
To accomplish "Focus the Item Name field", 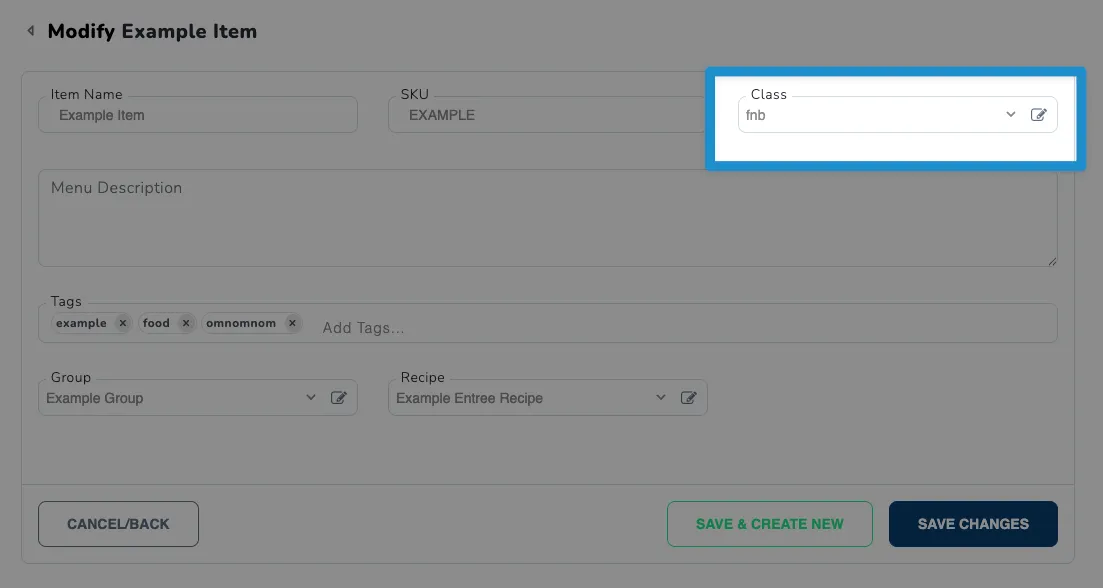I will pos(198,115).
